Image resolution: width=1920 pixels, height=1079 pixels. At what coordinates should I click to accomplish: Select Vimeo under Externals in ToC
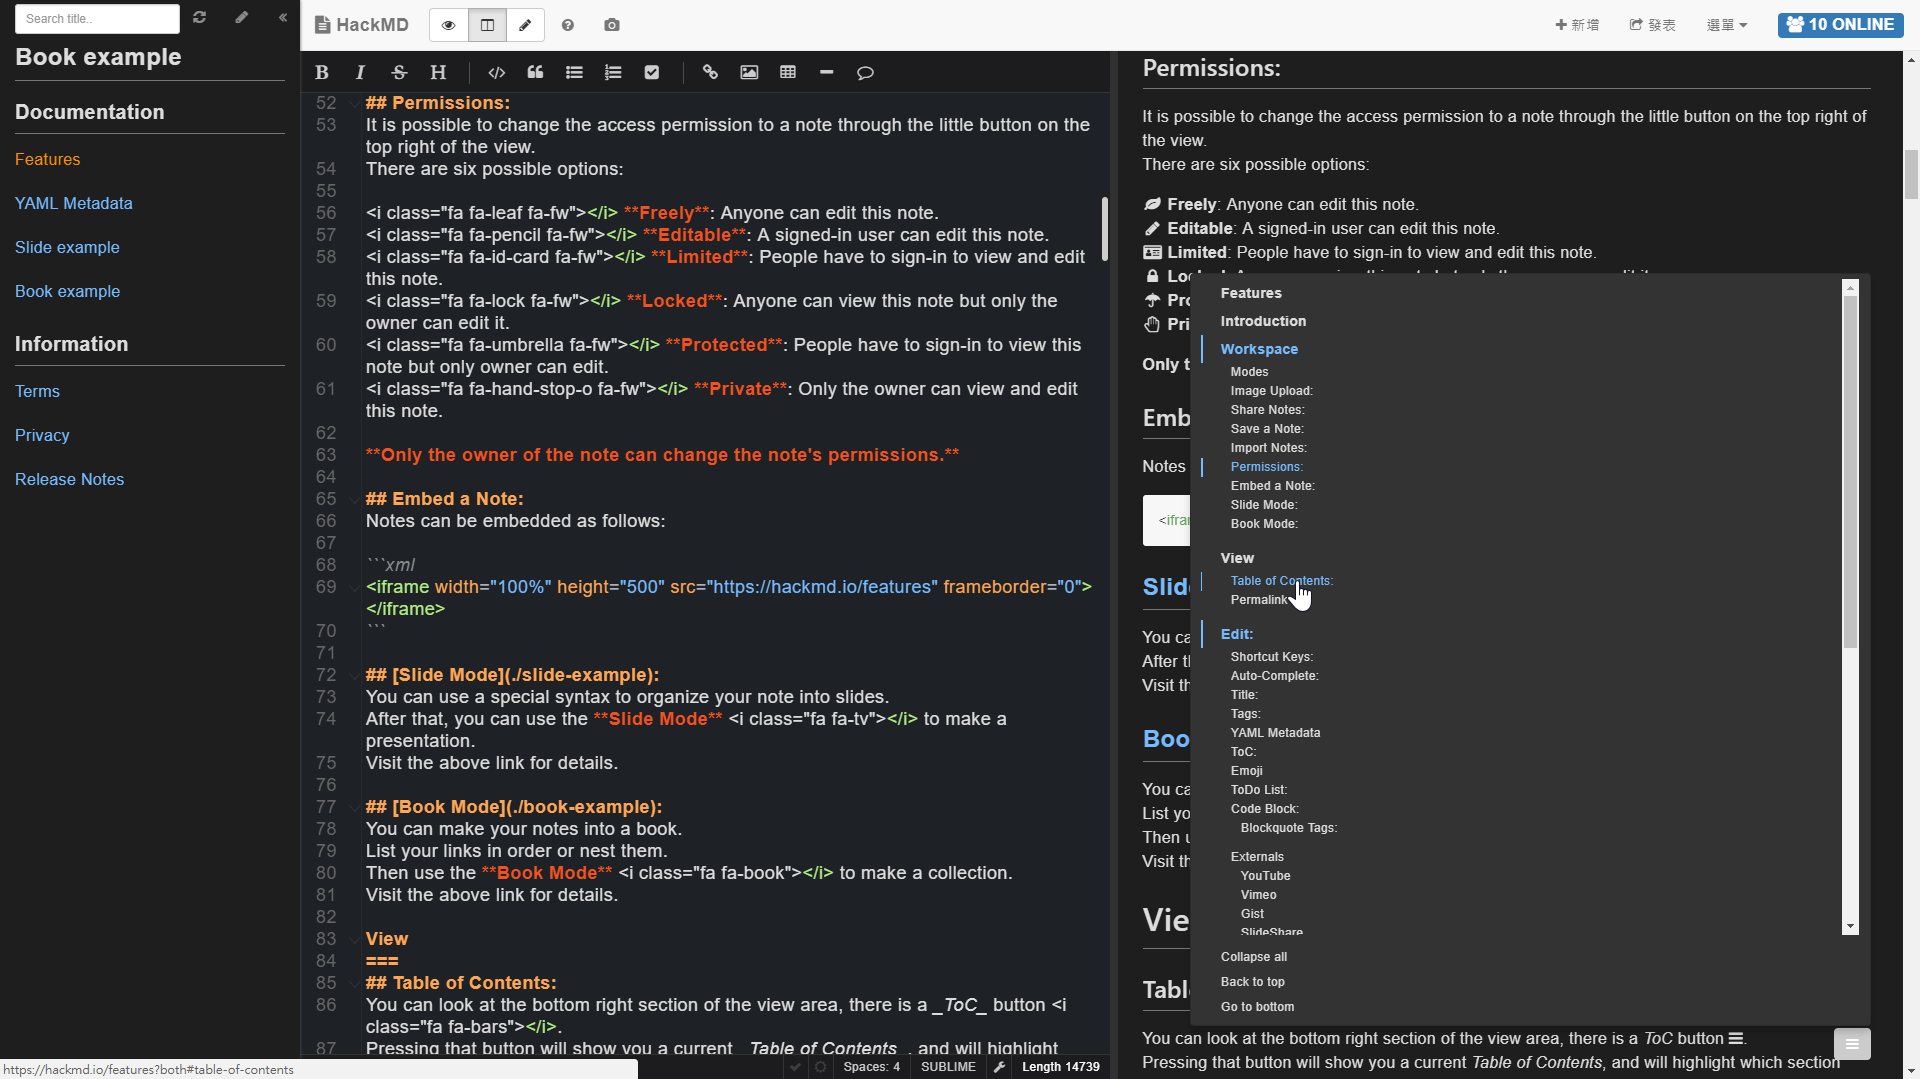tap(1258, 895)
